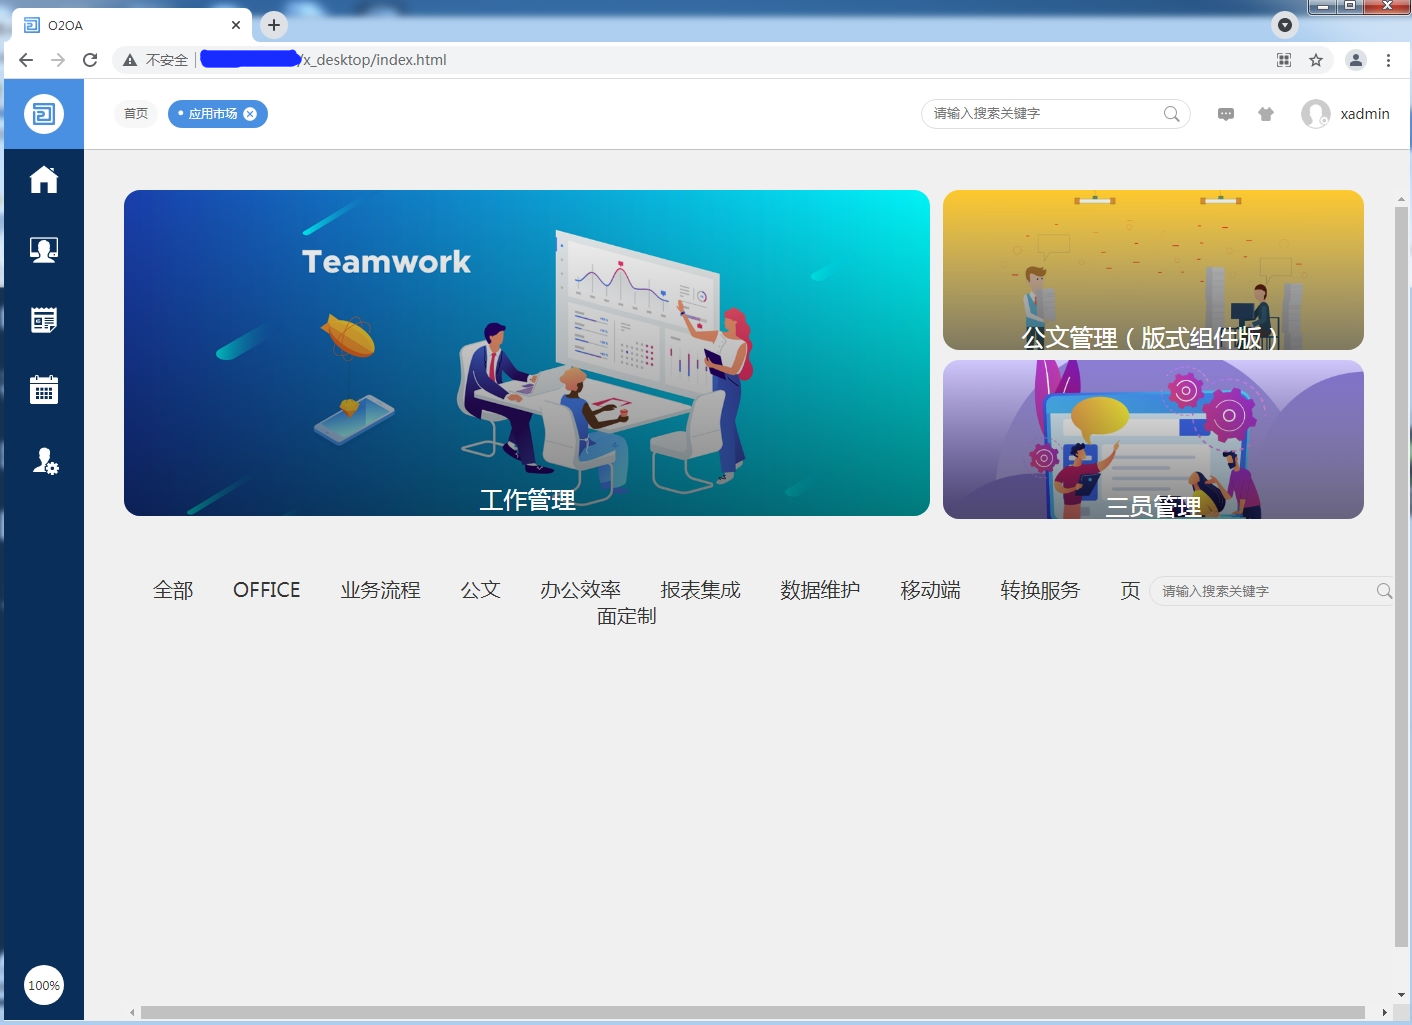Click the O2OA logo in sidebar
The width and height of the screenshot is (1412, 1025).
pyautogui.click(x=44, y=114)
